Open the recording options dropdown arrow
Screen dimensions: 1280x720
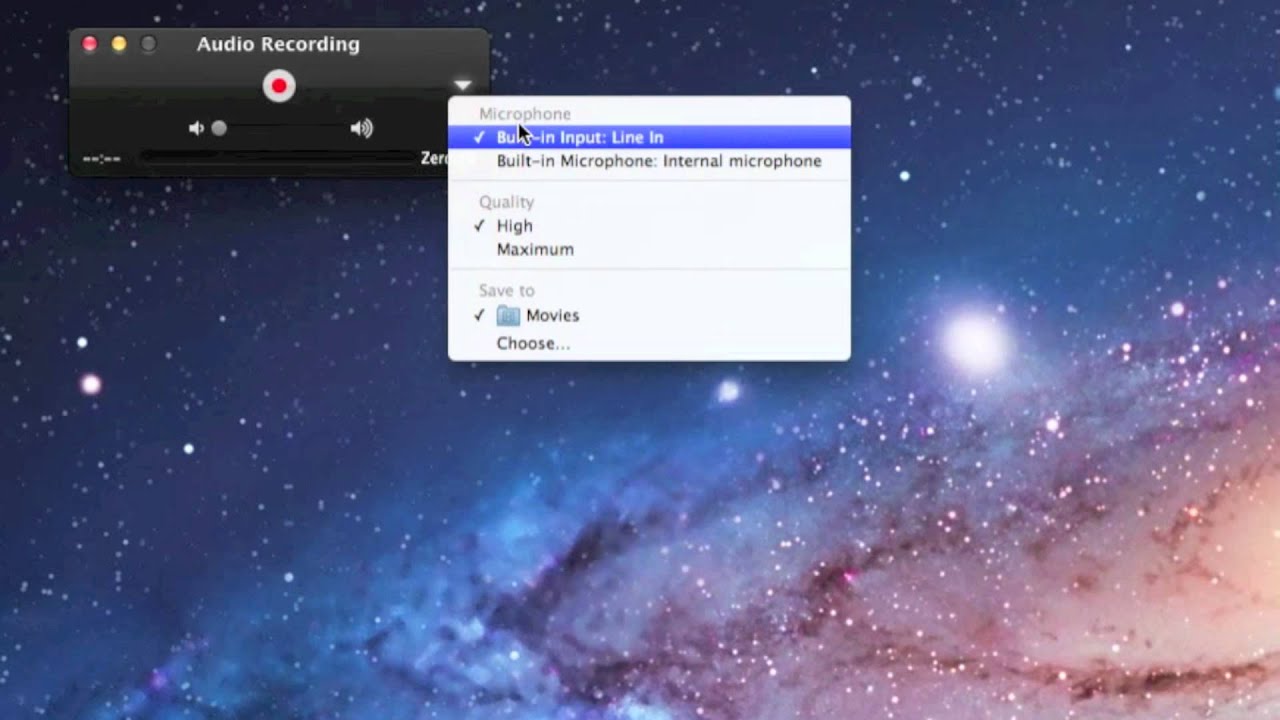point(462,85)
